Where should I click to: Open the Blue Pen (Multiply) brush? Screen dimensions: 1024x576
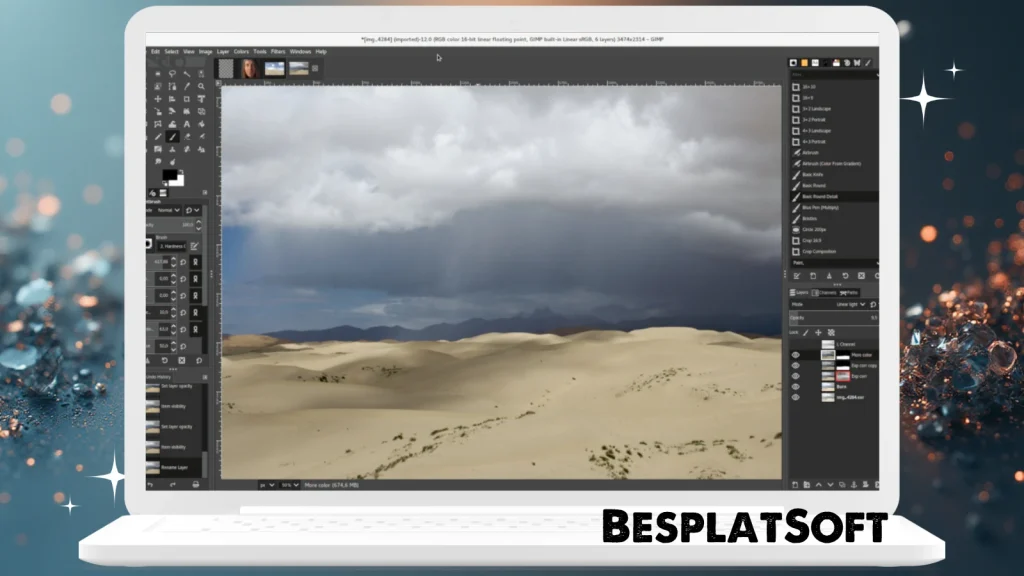pos(820,207)
